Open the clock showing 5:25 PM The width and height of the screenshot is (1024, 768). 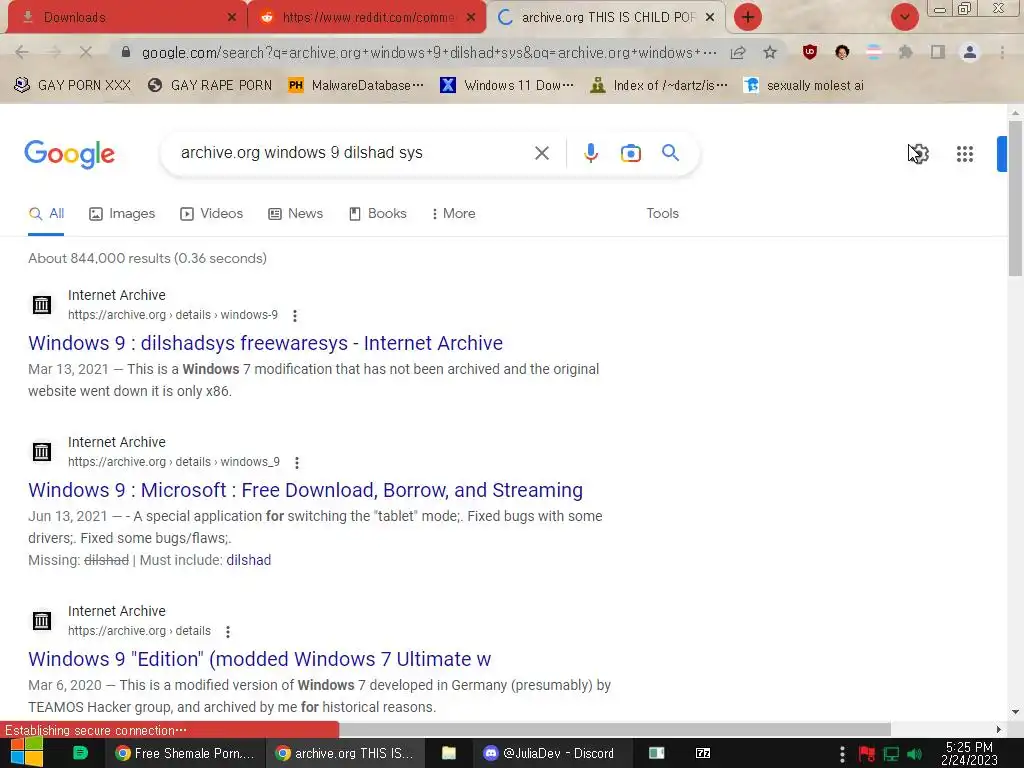tap(969, 754)
